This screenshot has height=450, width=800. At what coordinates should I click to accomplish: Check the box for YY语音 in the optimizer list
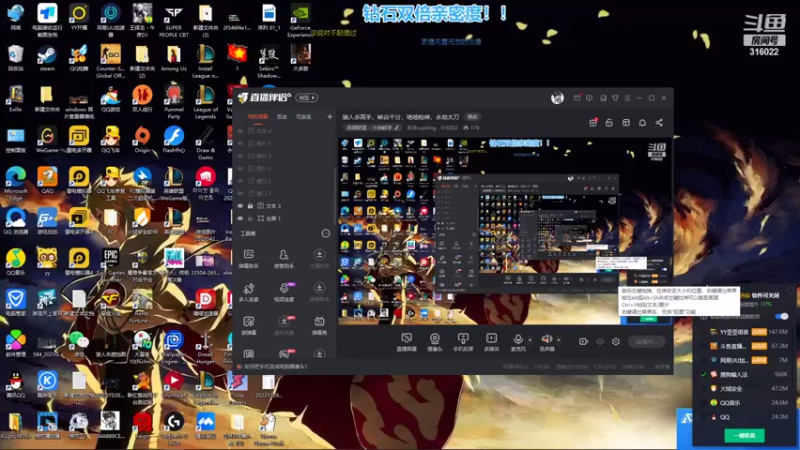(x=704, y=332)
